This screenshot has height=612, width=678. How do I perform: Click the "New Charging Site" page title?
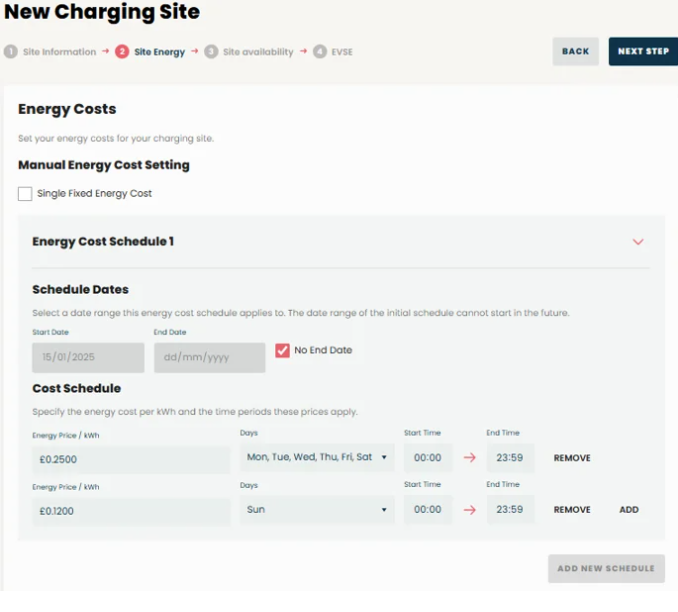tap(102, 12)
